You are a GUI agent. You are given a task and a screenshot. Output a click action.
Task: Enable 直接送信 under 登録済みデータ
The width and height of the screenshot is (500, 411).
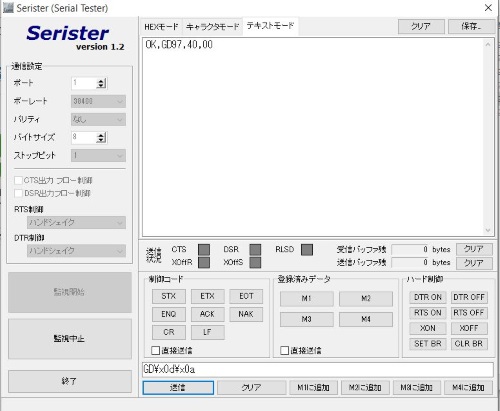[285, 350]
